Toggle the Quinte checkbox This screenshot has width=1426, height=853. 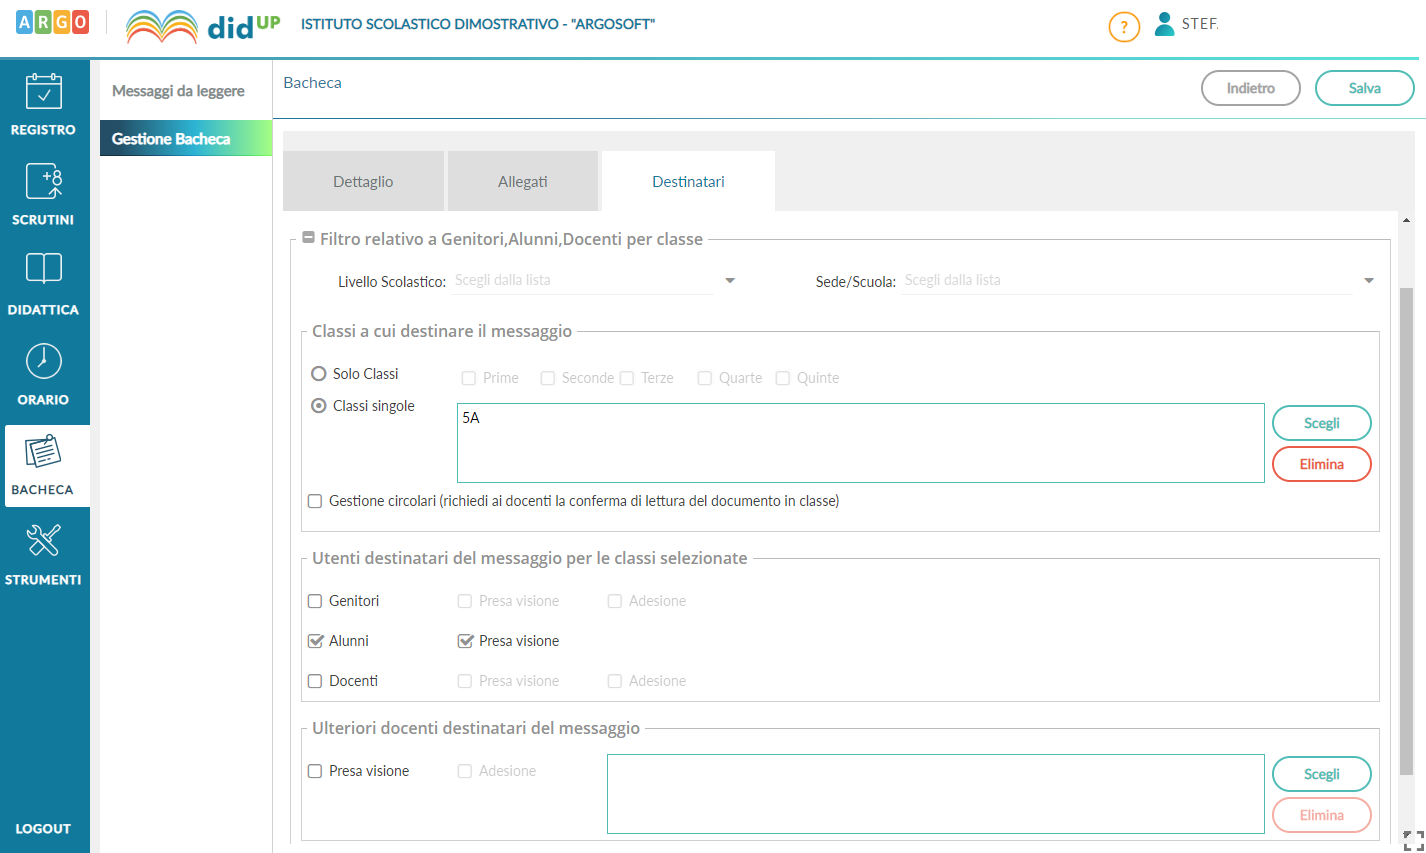(782, 378)
